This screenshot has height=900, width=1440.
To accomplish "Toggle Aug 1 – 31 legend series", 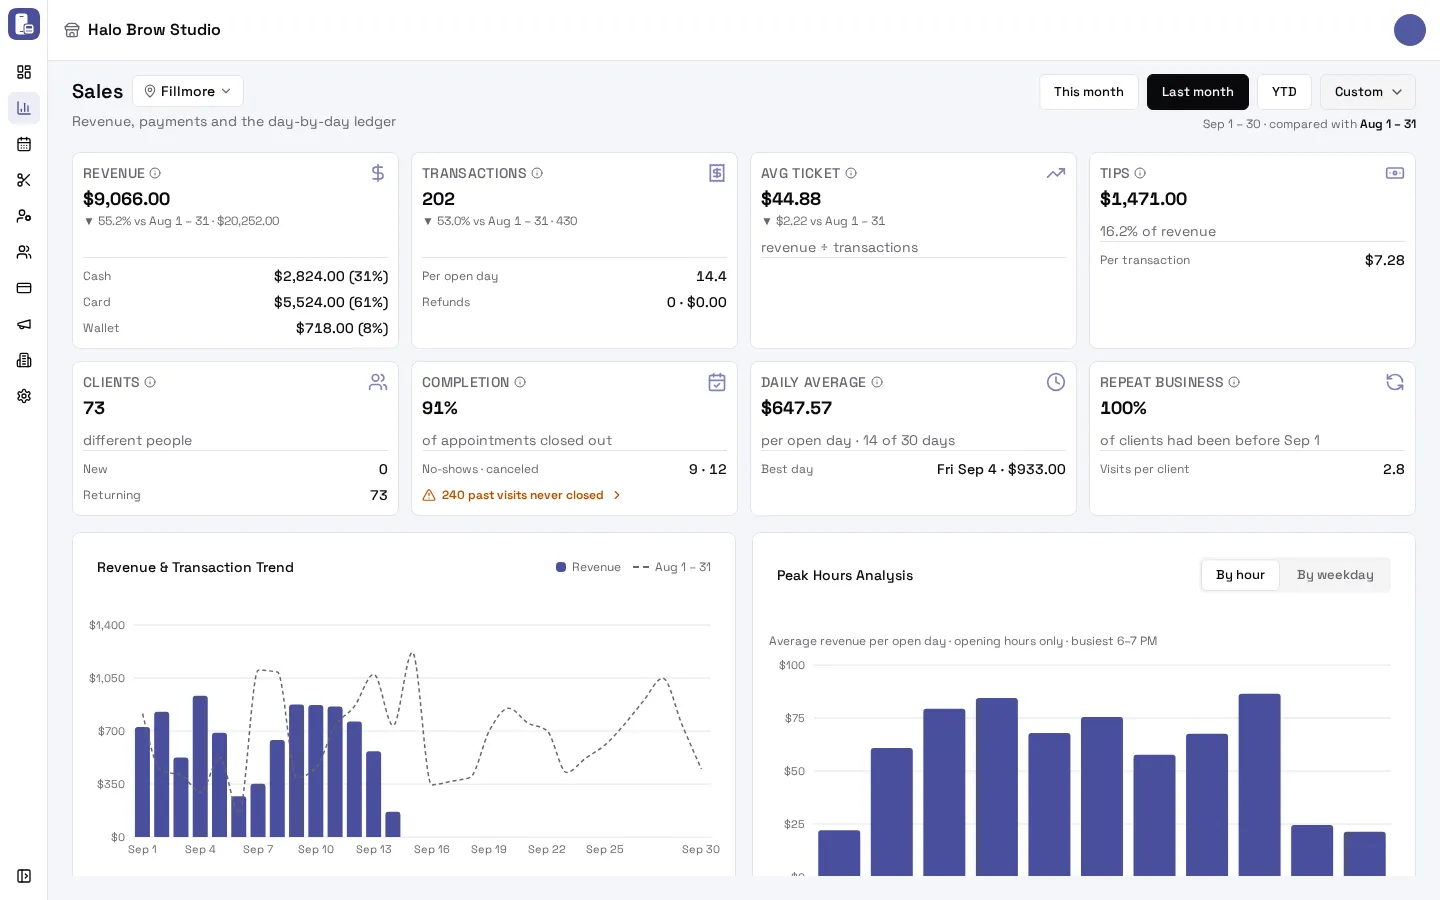I will (672, 567).
